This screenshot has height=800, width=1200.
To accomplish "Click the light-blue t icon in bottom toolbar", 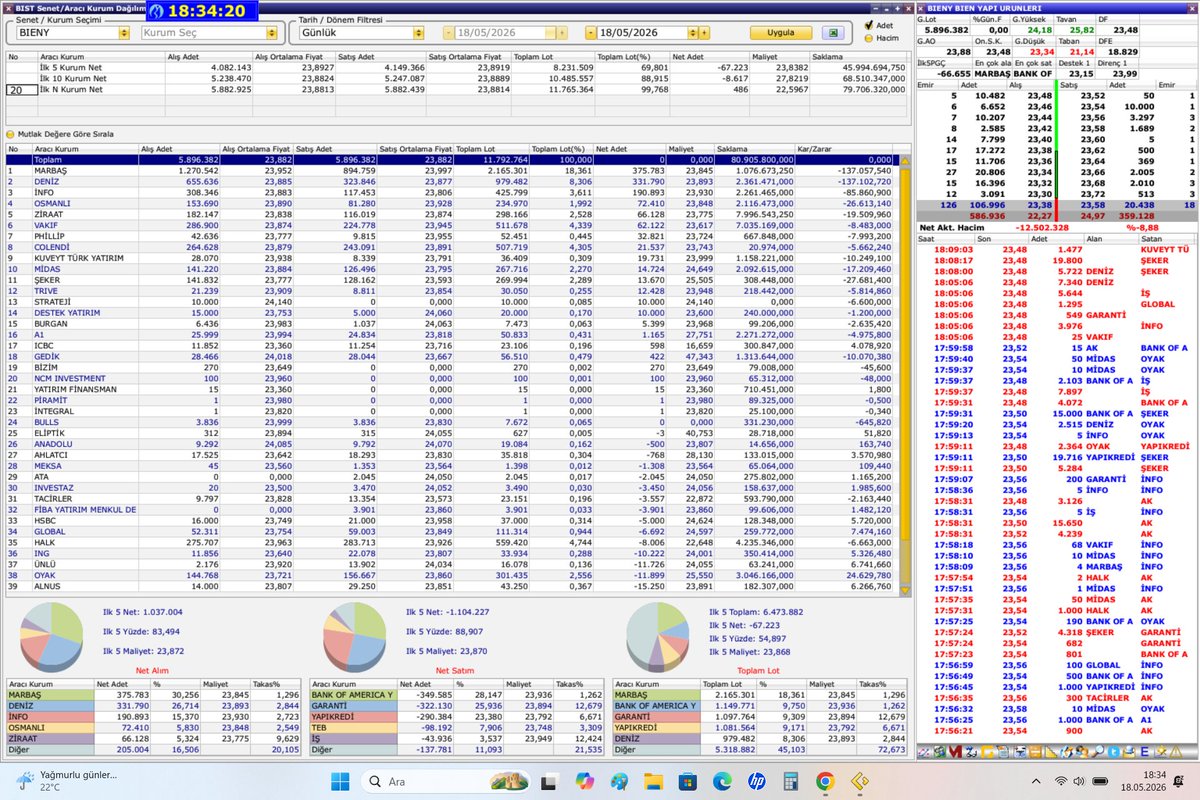I will (1113, 753).
